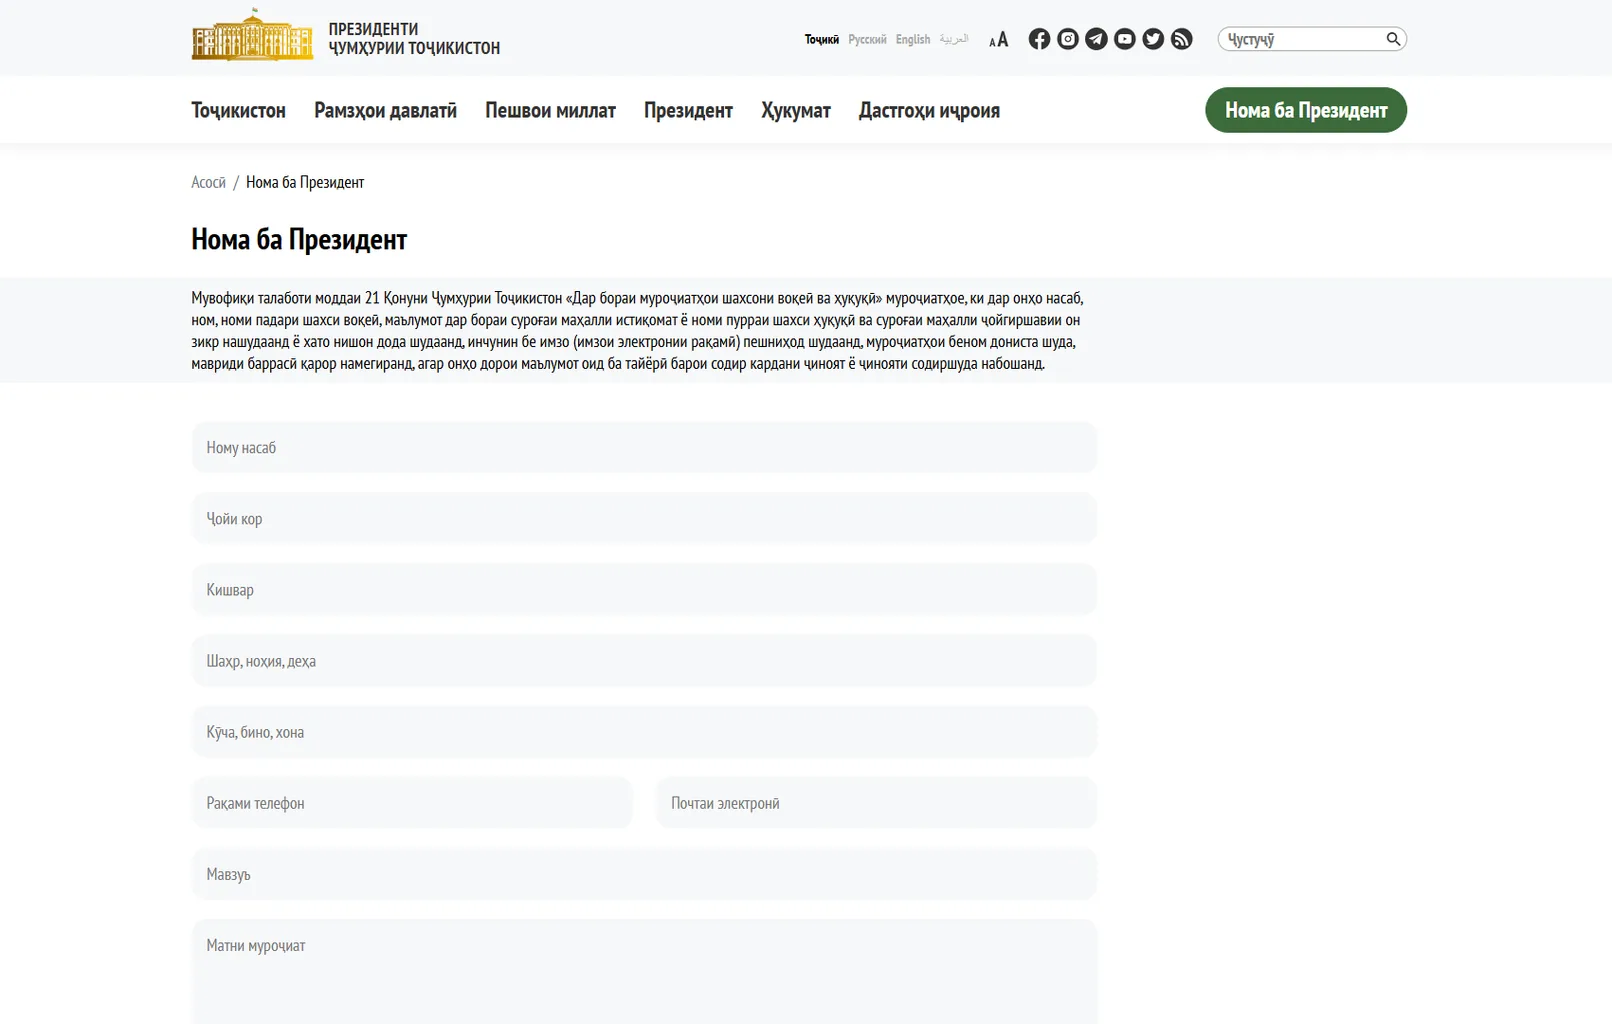Open the Дастгоҳи иҷроия menu

click(x=929, y=110)
